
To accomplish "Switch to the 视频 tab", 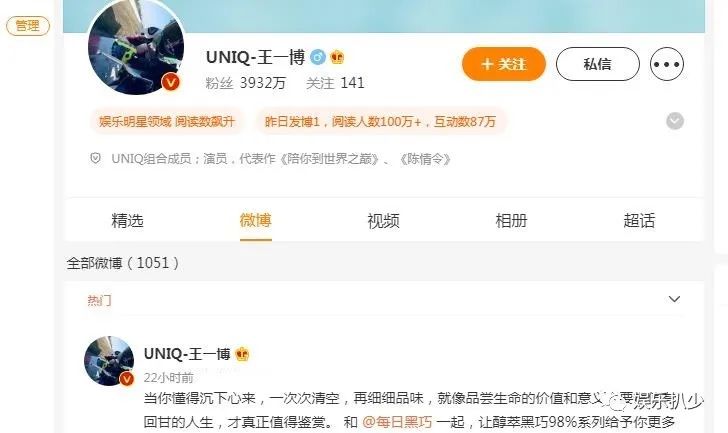I will coord(384,220).
